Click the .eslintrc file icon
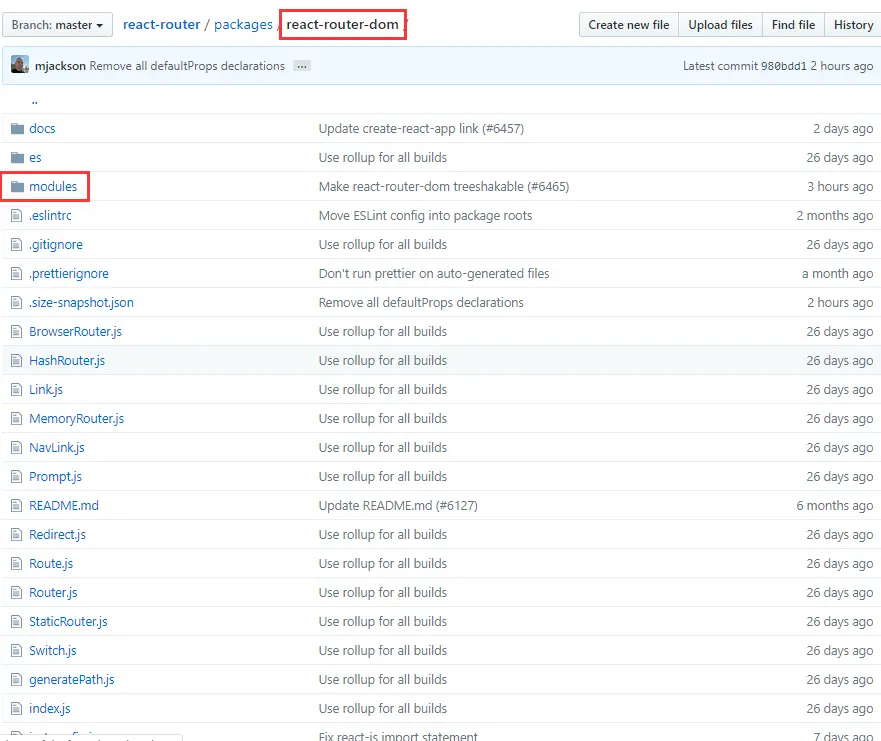The image size is (881, 741). 17,215
